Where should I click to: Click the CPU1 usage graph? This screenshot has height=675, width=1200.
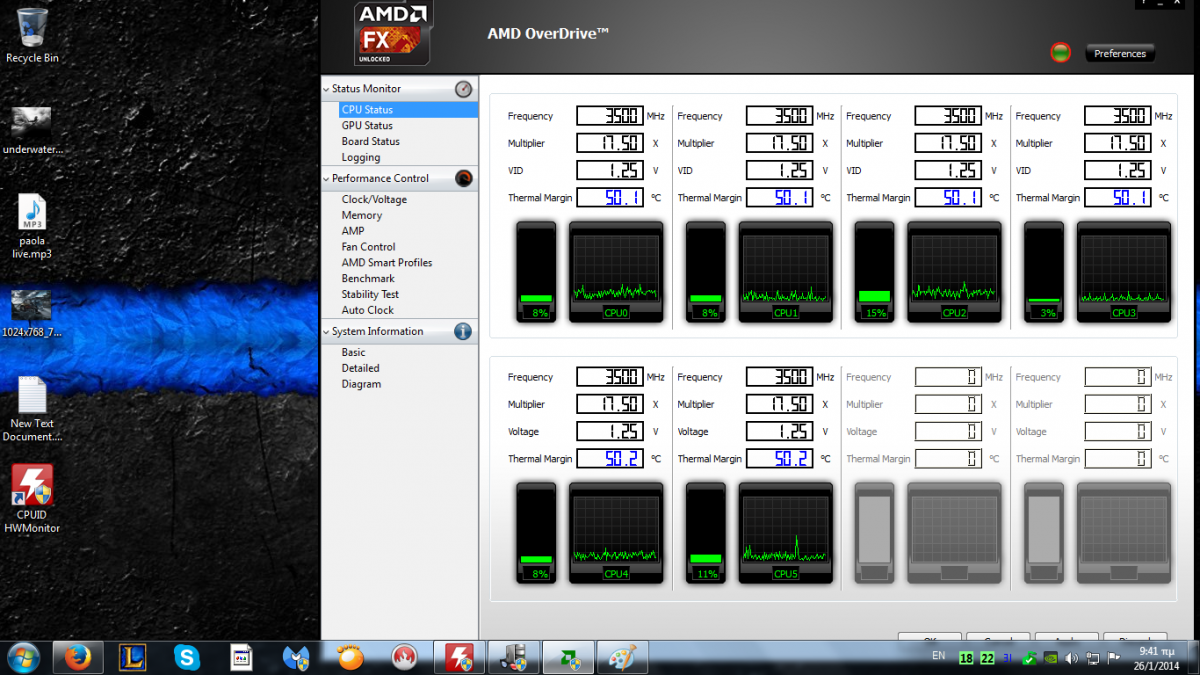(785, 272)
